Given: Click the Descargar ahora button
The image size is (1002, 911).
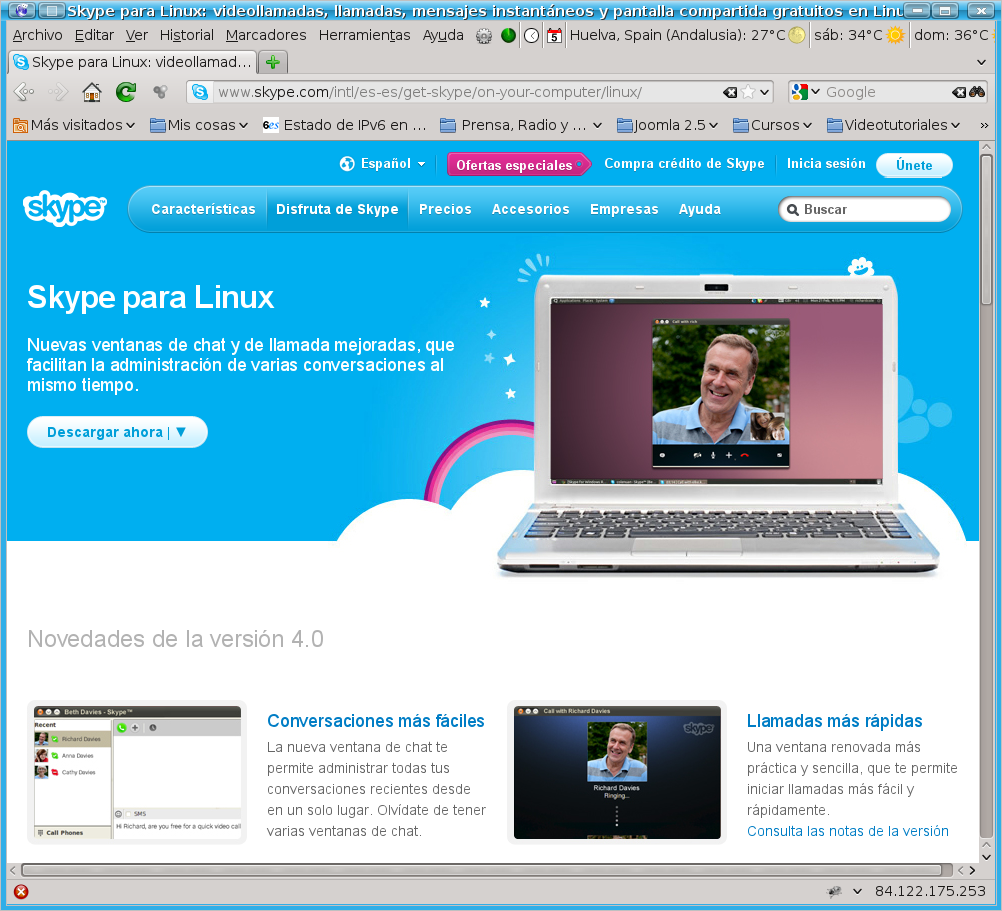Looking at the screenshot, I should click(x=117, y=433).
